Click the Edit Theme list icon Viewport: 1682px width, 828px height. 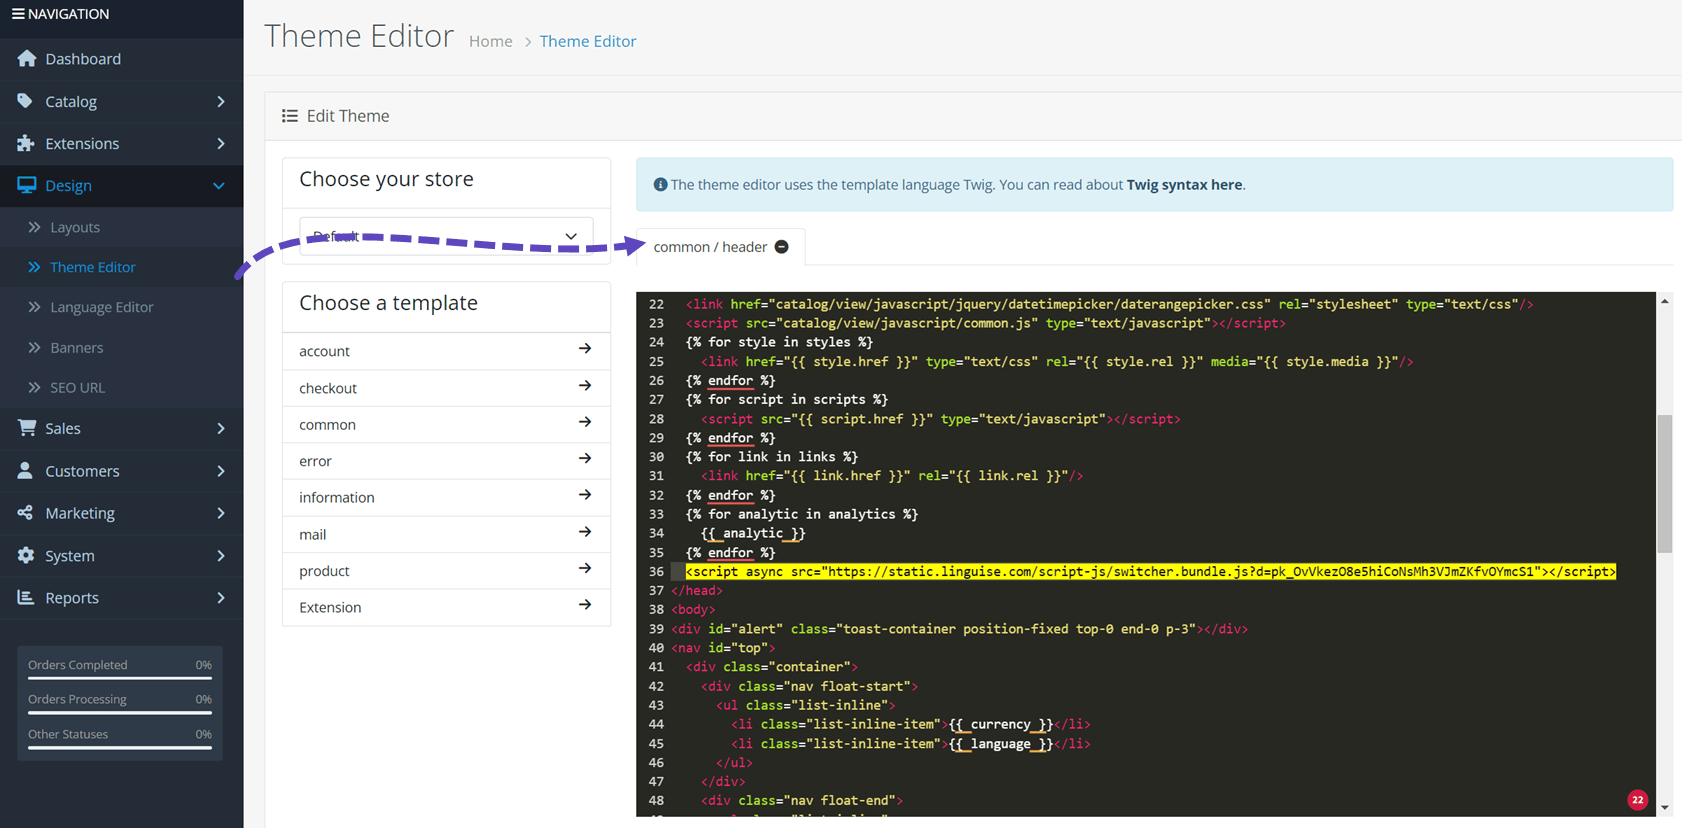(290, 116)
